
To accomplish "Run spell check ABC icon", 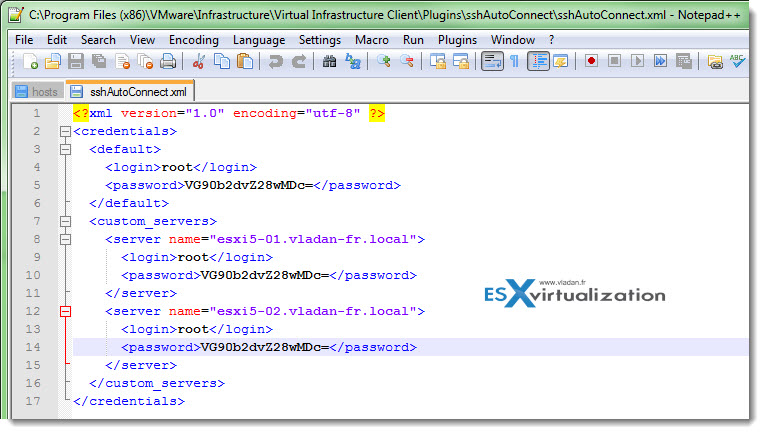I will 737,61.
